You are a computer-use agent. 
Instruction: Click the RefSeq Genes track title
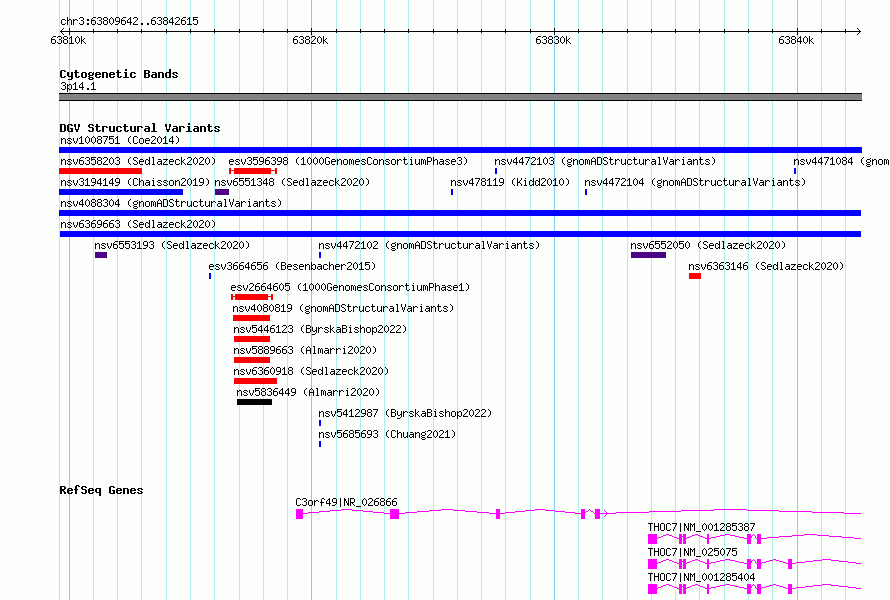[101, 490]
